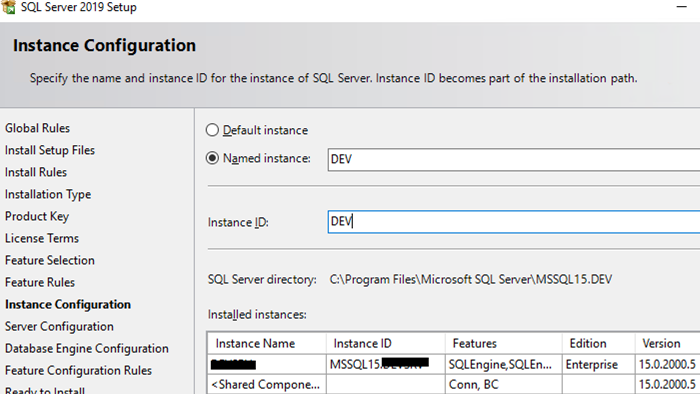Open the Feature Rules step

tap(40, 282)
